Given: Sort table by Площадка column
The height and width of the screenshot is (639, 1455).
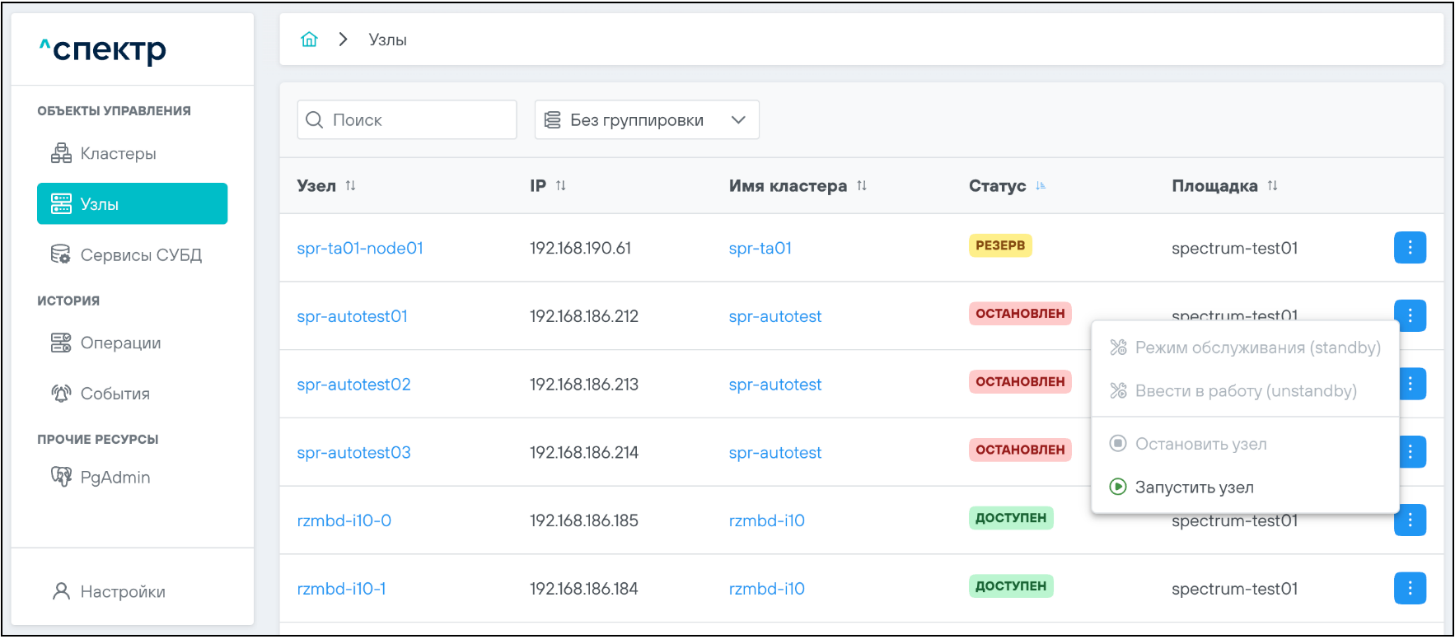Looking at the screenshot, I should (x=1272, y=186).
